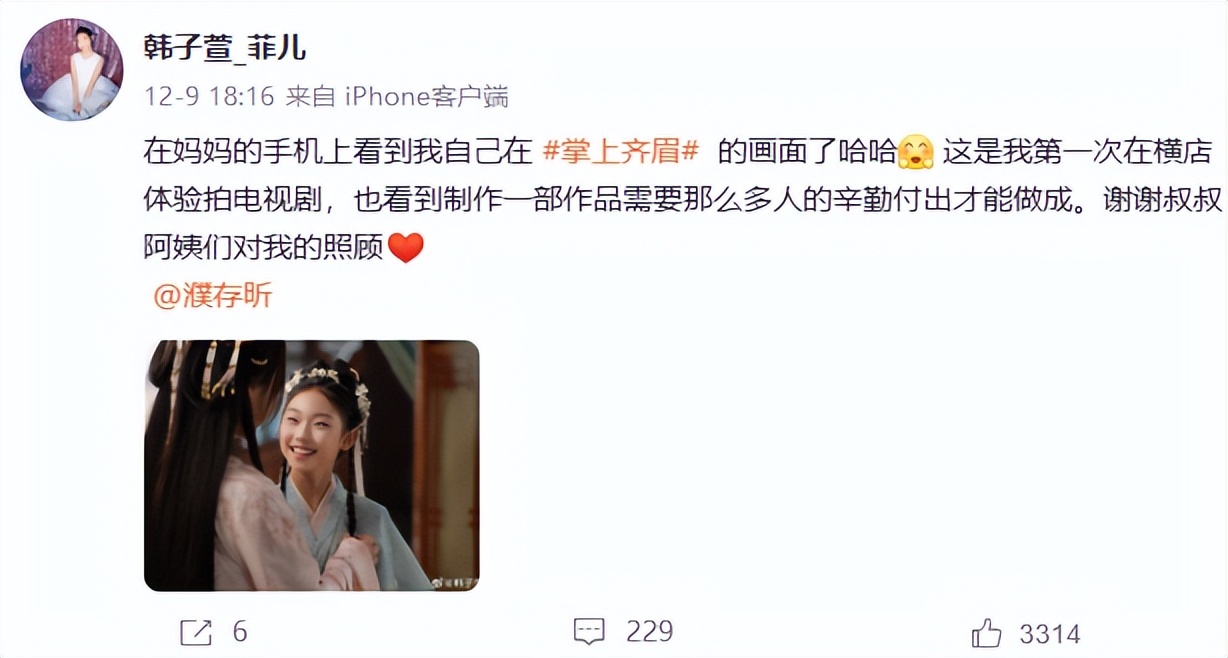This screenshot has height=658, width=1228.
Task: Like the post with thumbs-up icon
Action: [x=987, y=633]
